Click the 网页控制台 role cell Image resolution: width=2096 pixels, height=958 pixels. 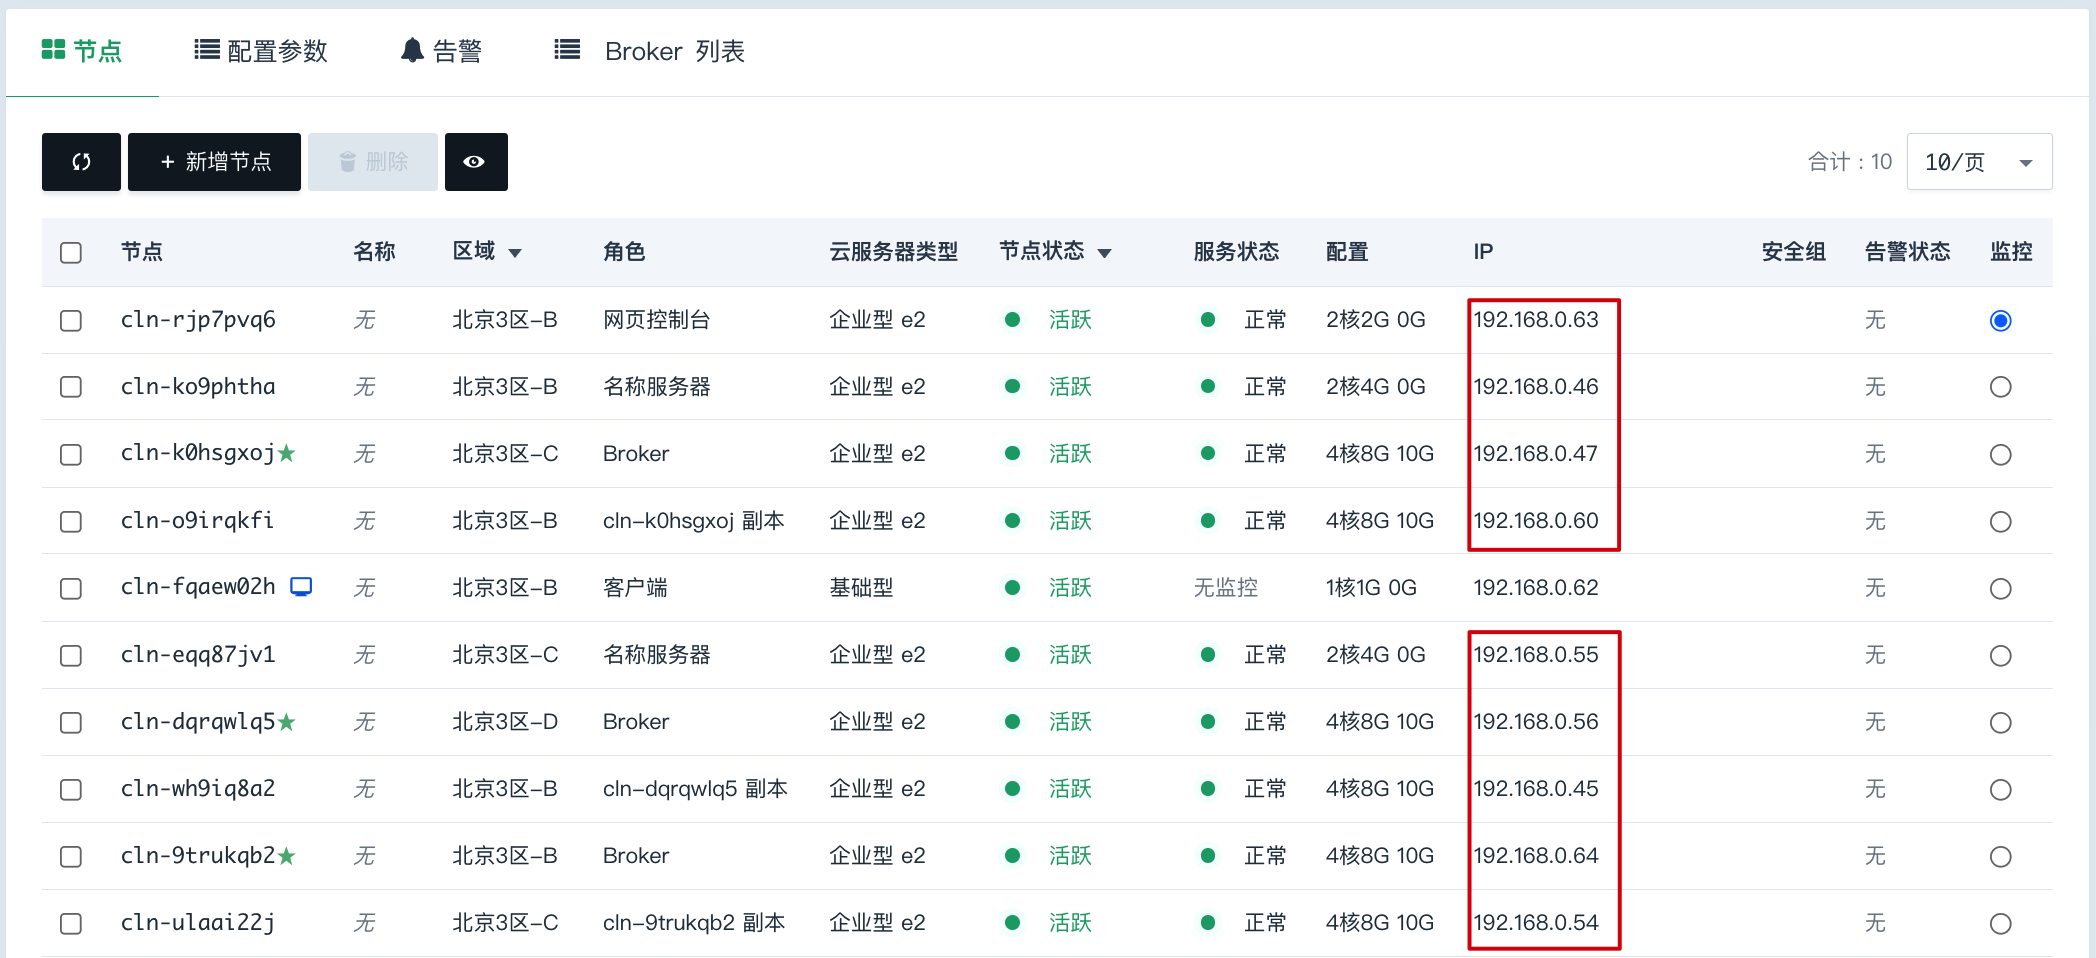(x=657, y=320)
